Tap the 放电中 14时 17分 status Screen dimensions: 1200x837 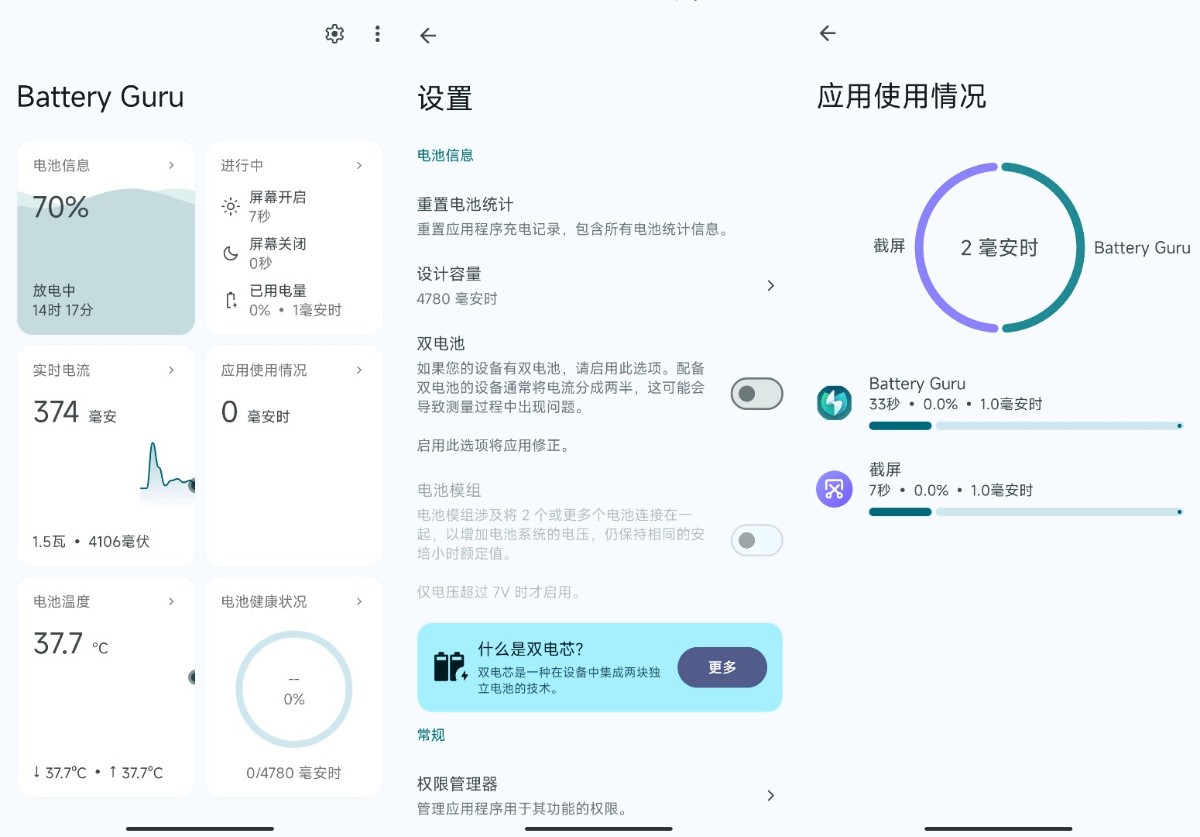click(63, 300)
